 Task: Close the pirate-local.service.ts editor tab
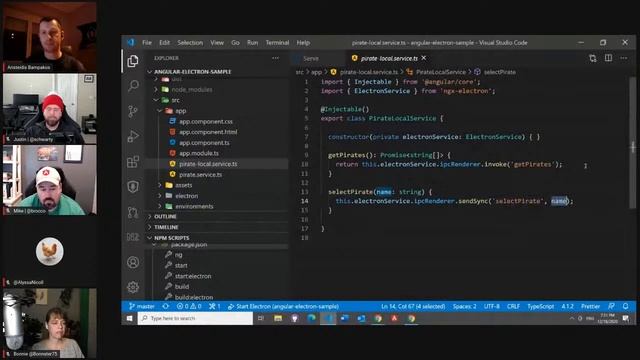424,58
